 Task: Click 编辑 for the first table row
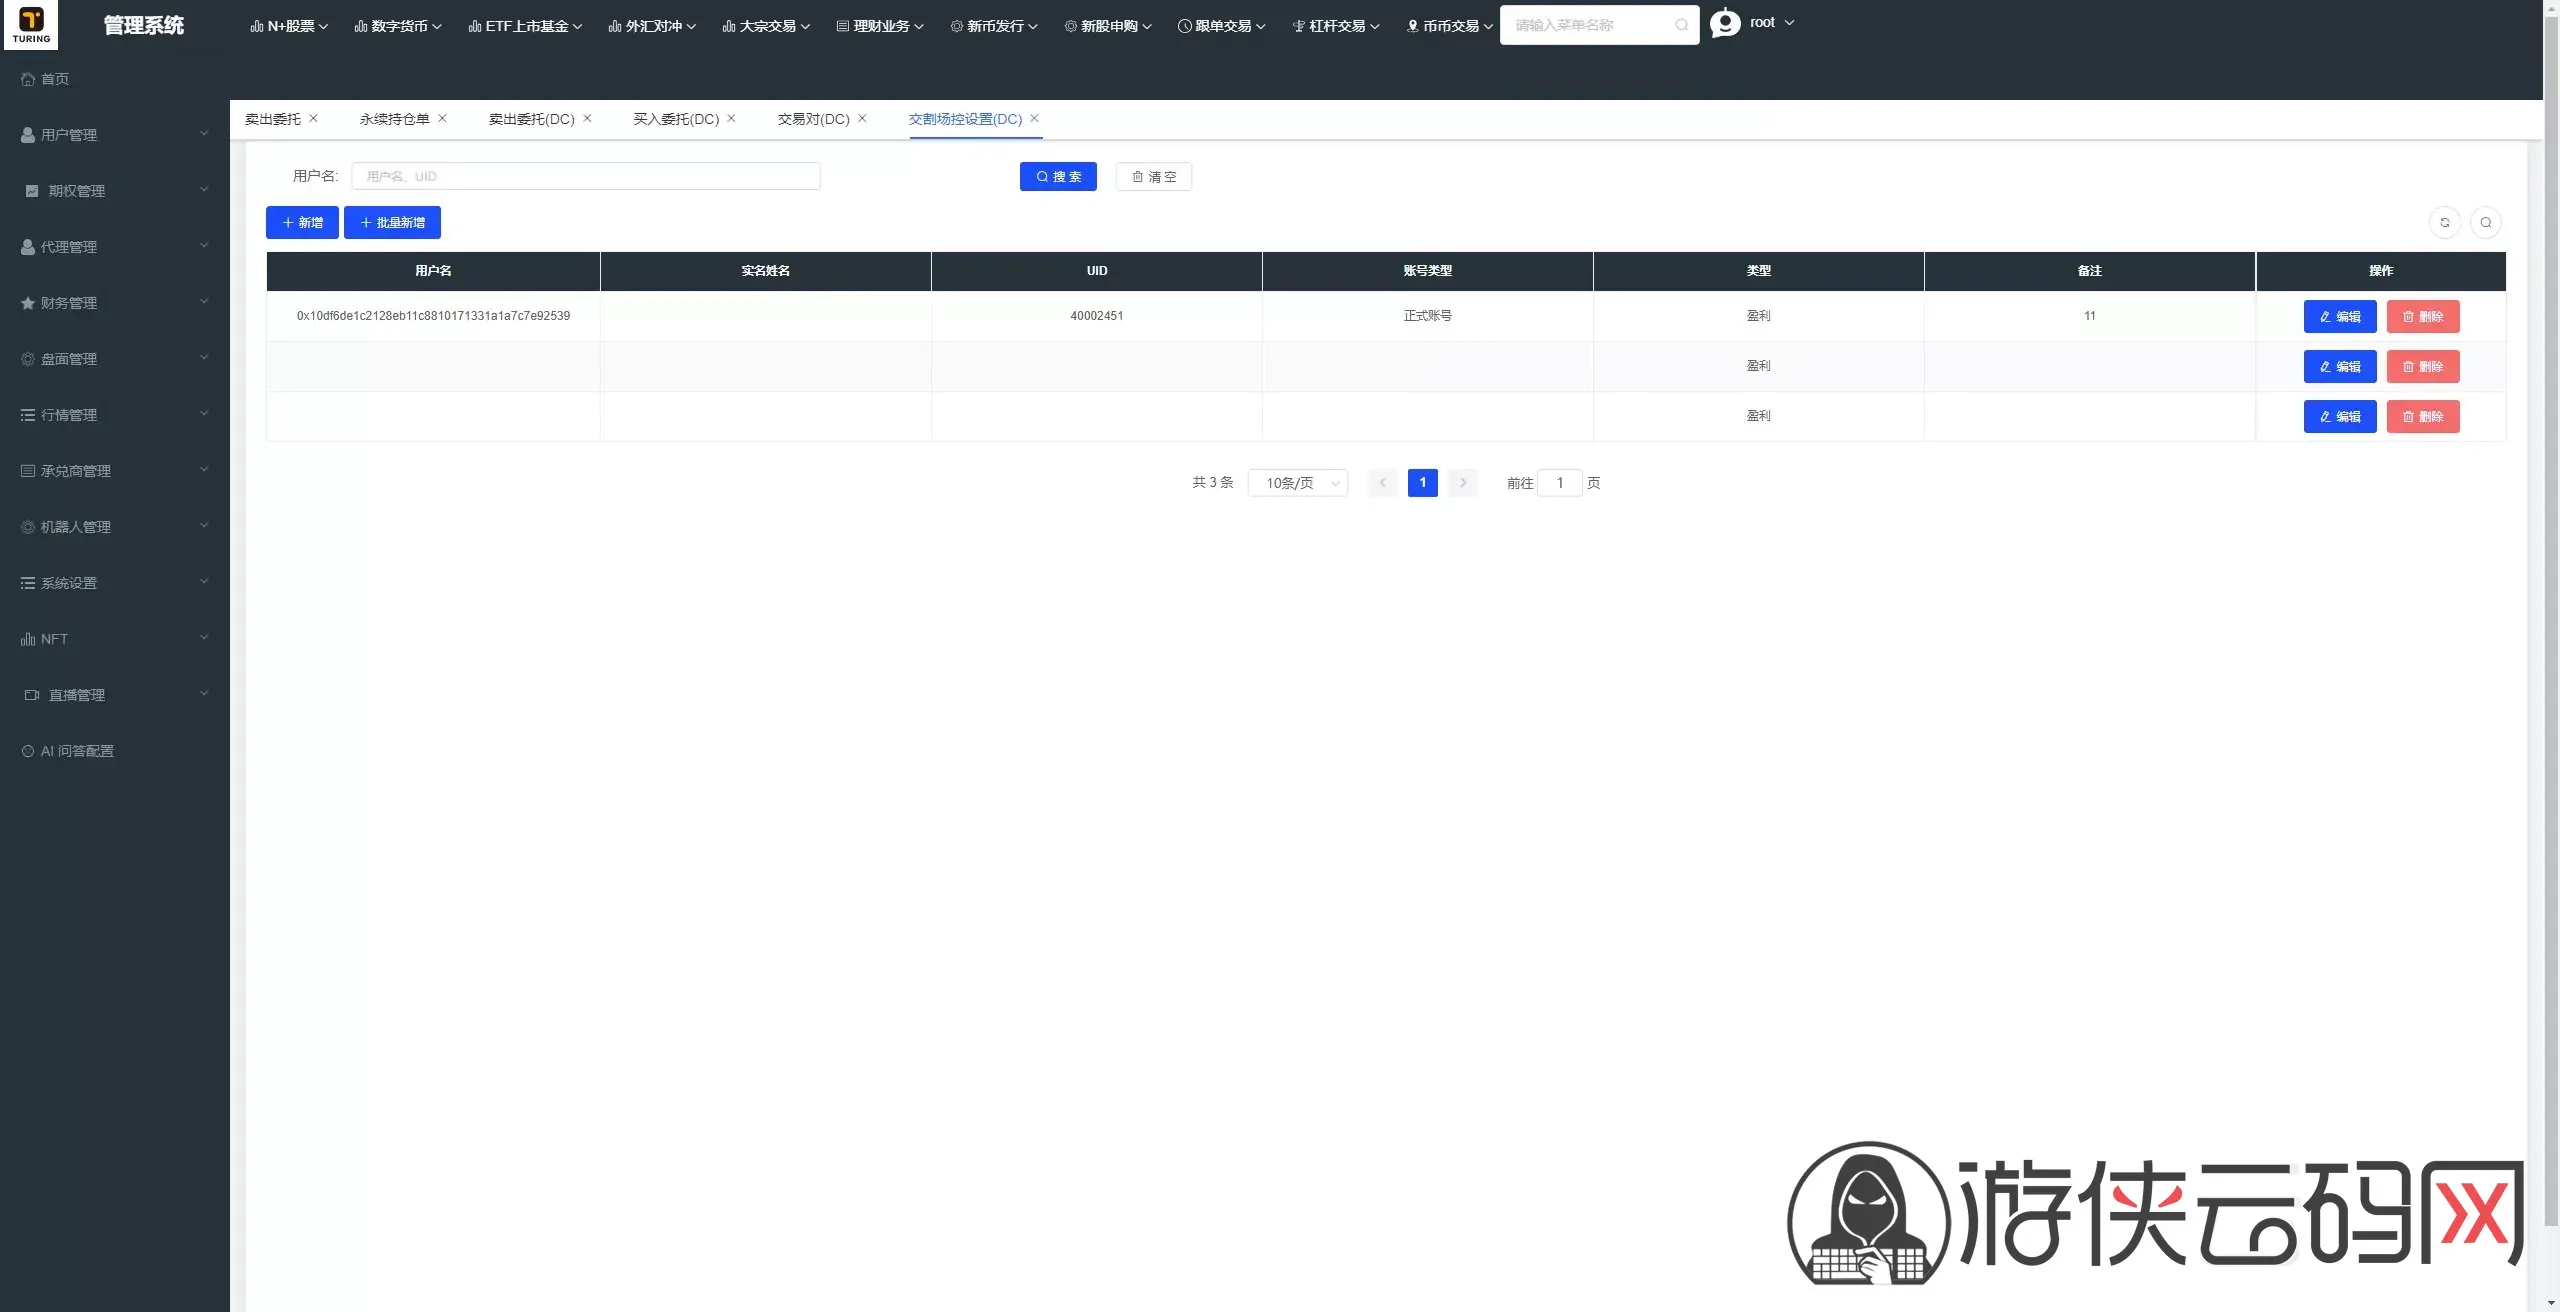pyautogui.click(x=2340, y=316)
